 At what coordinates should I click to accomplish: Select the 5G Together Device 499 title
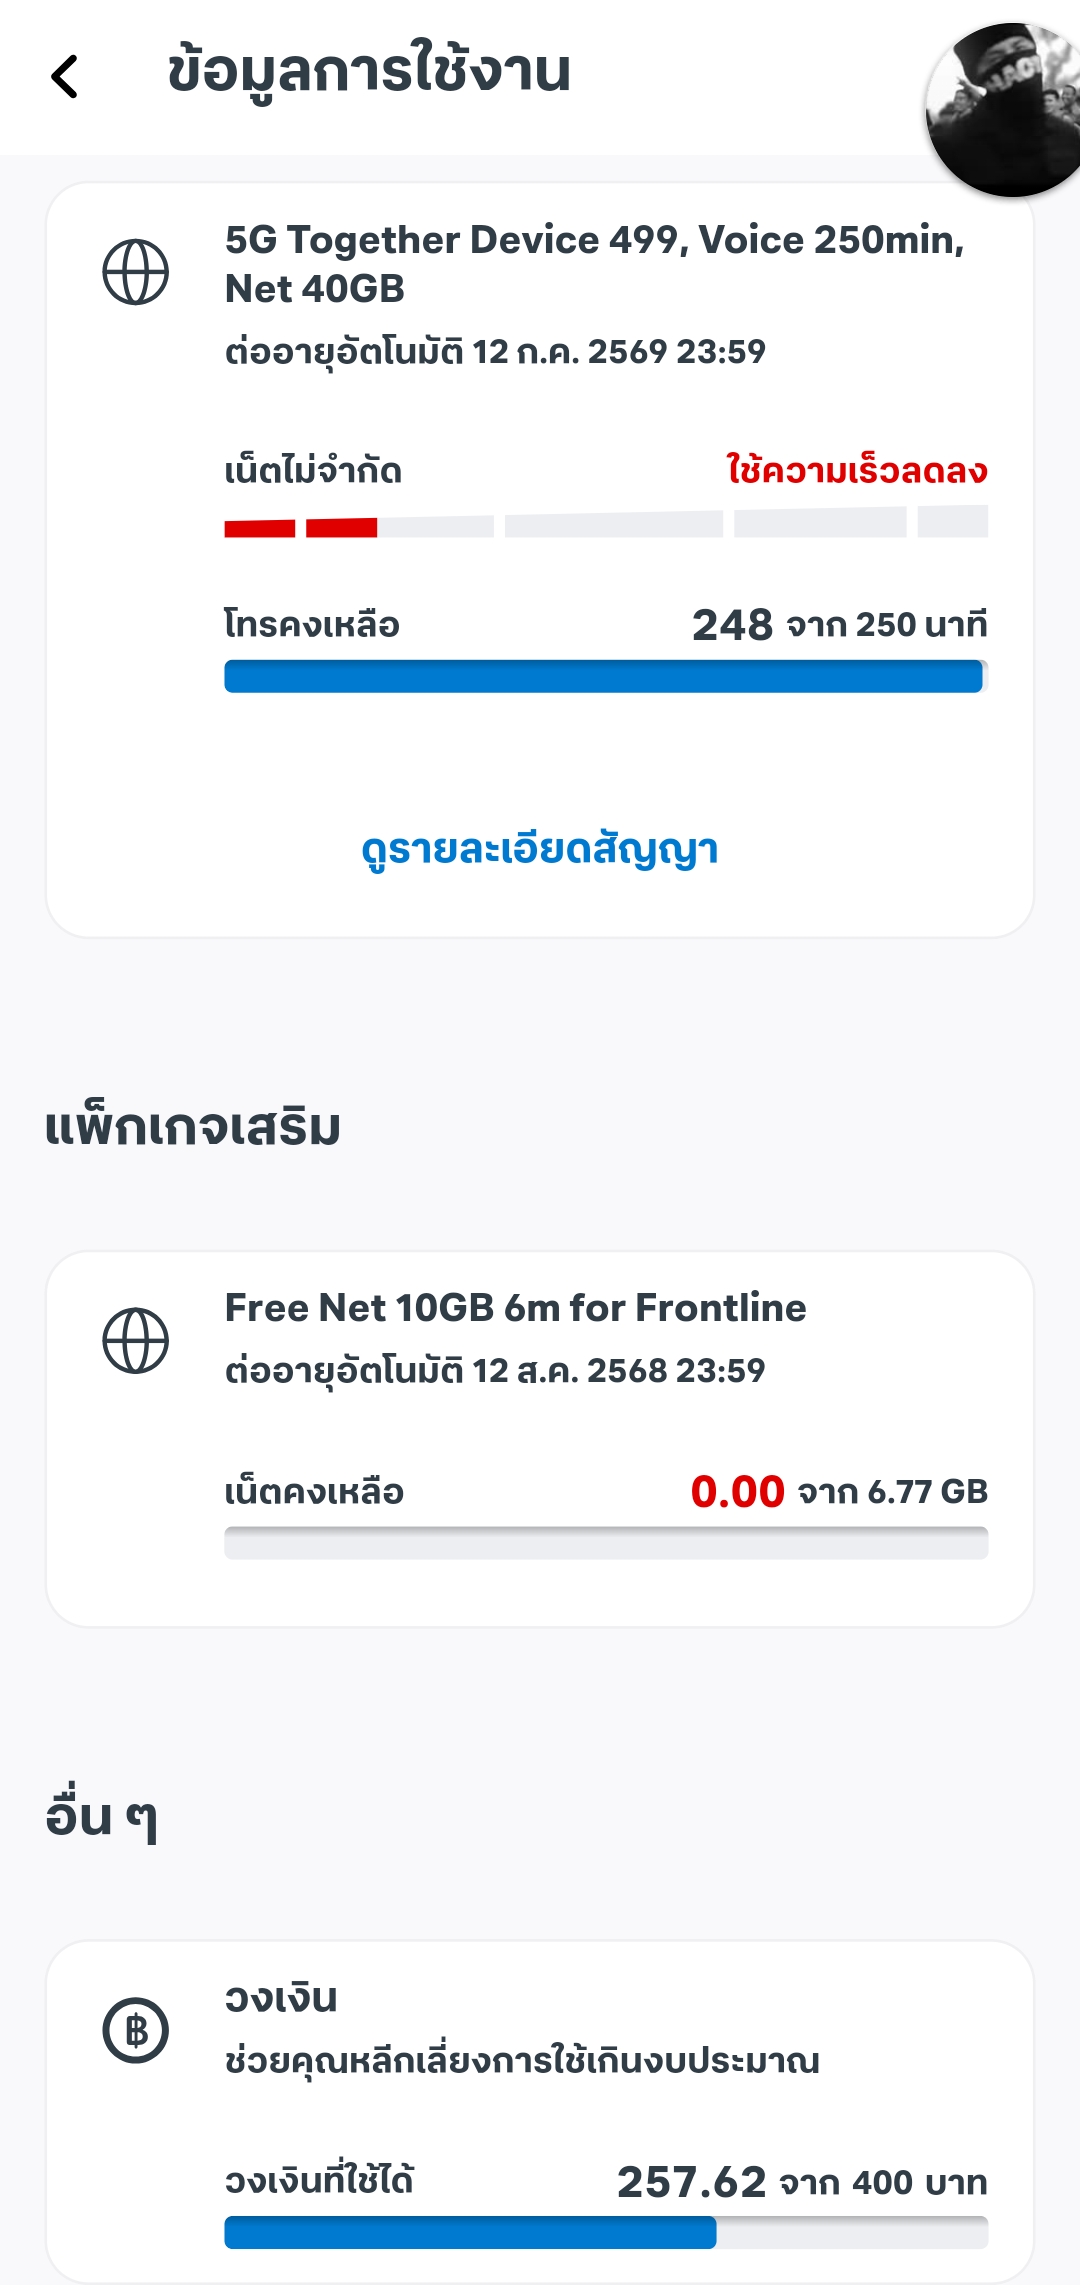point(594,264)
